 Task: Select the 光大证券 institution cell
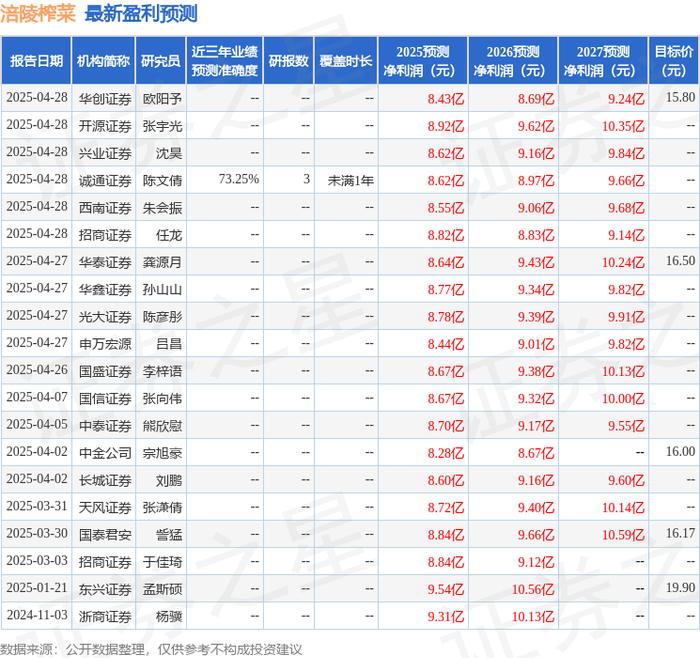105,317
